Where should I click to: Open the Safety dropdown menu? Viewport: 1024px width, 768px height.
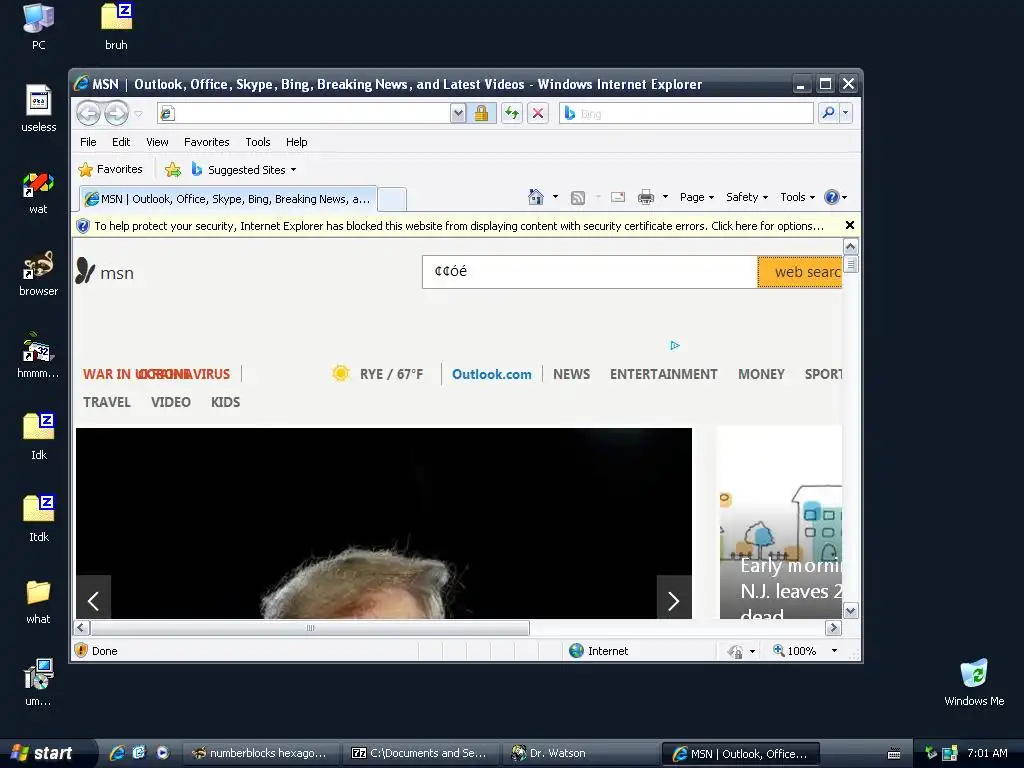coord(746,197)
